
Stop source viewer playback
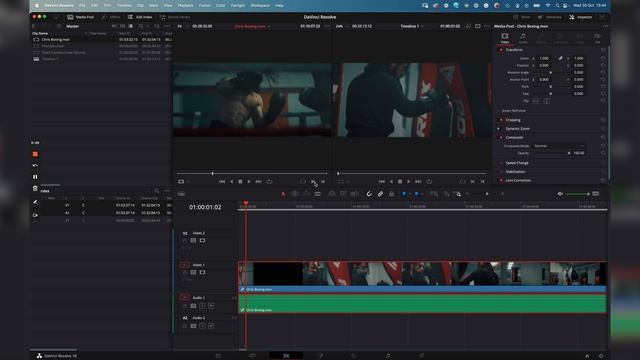pyautogui.click(x=240, y=182)
